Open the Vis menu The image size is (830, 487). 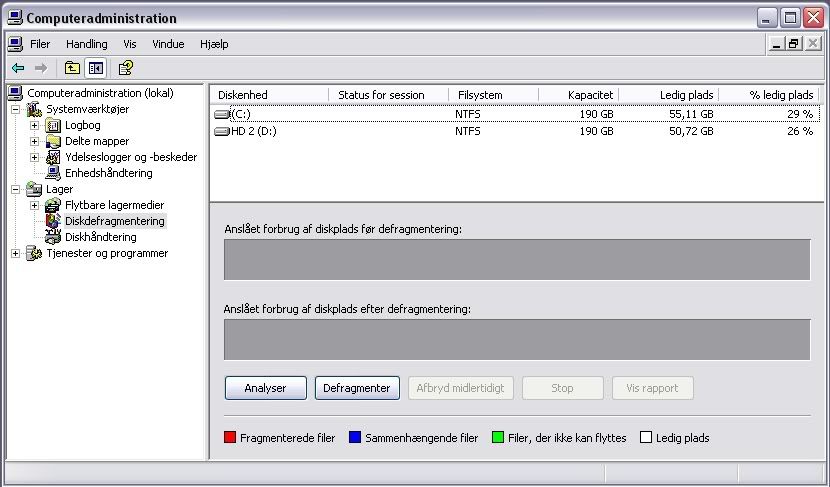click(130, 44)
